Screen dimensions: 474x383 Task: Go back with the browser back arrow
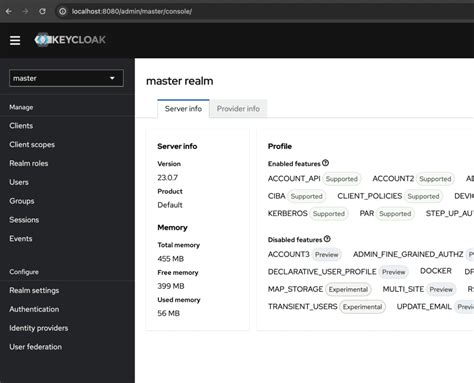pos(9,11)
